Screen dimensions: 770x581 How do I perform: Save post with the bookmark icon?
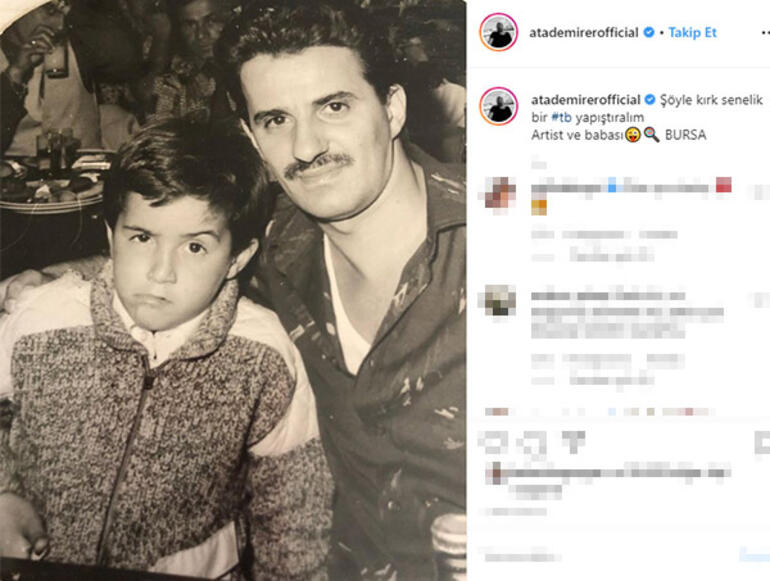[762, 443]
